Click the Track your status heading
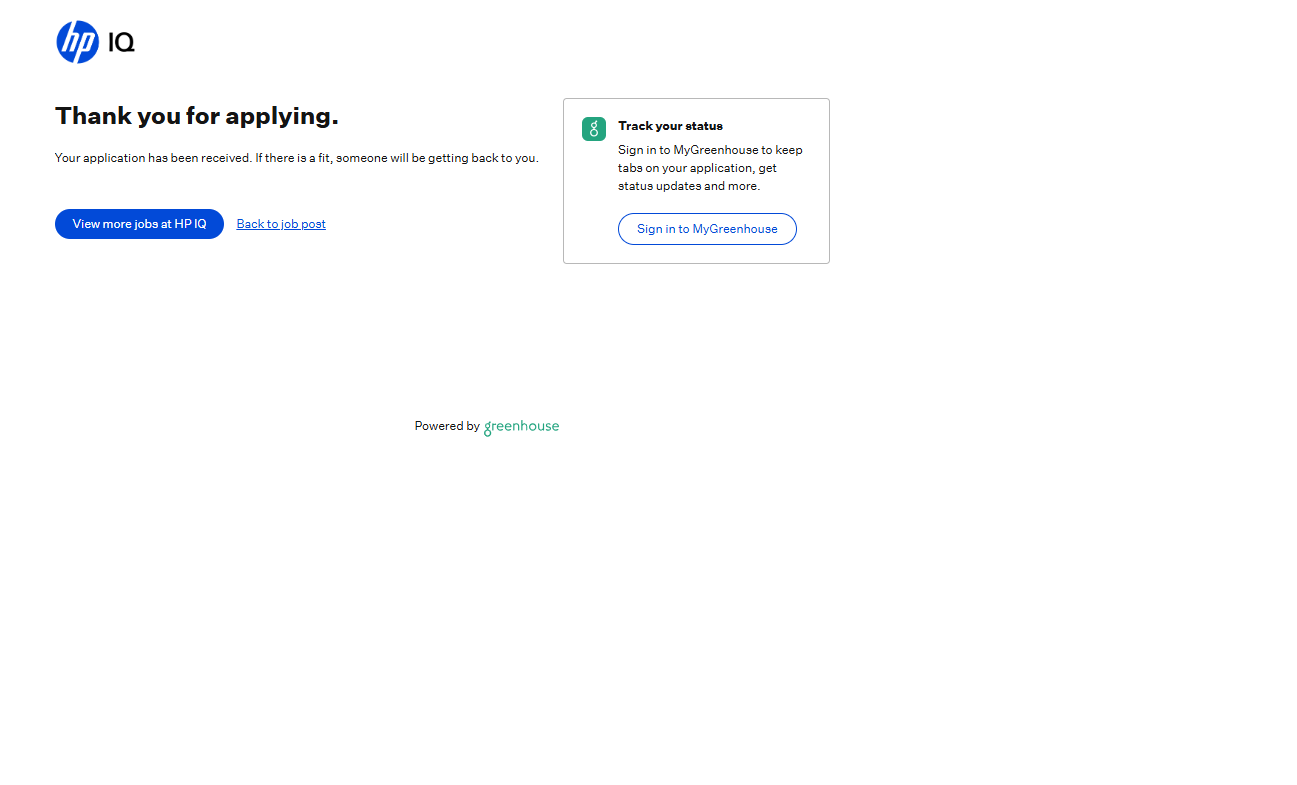1297x785 pixels. 670,126
